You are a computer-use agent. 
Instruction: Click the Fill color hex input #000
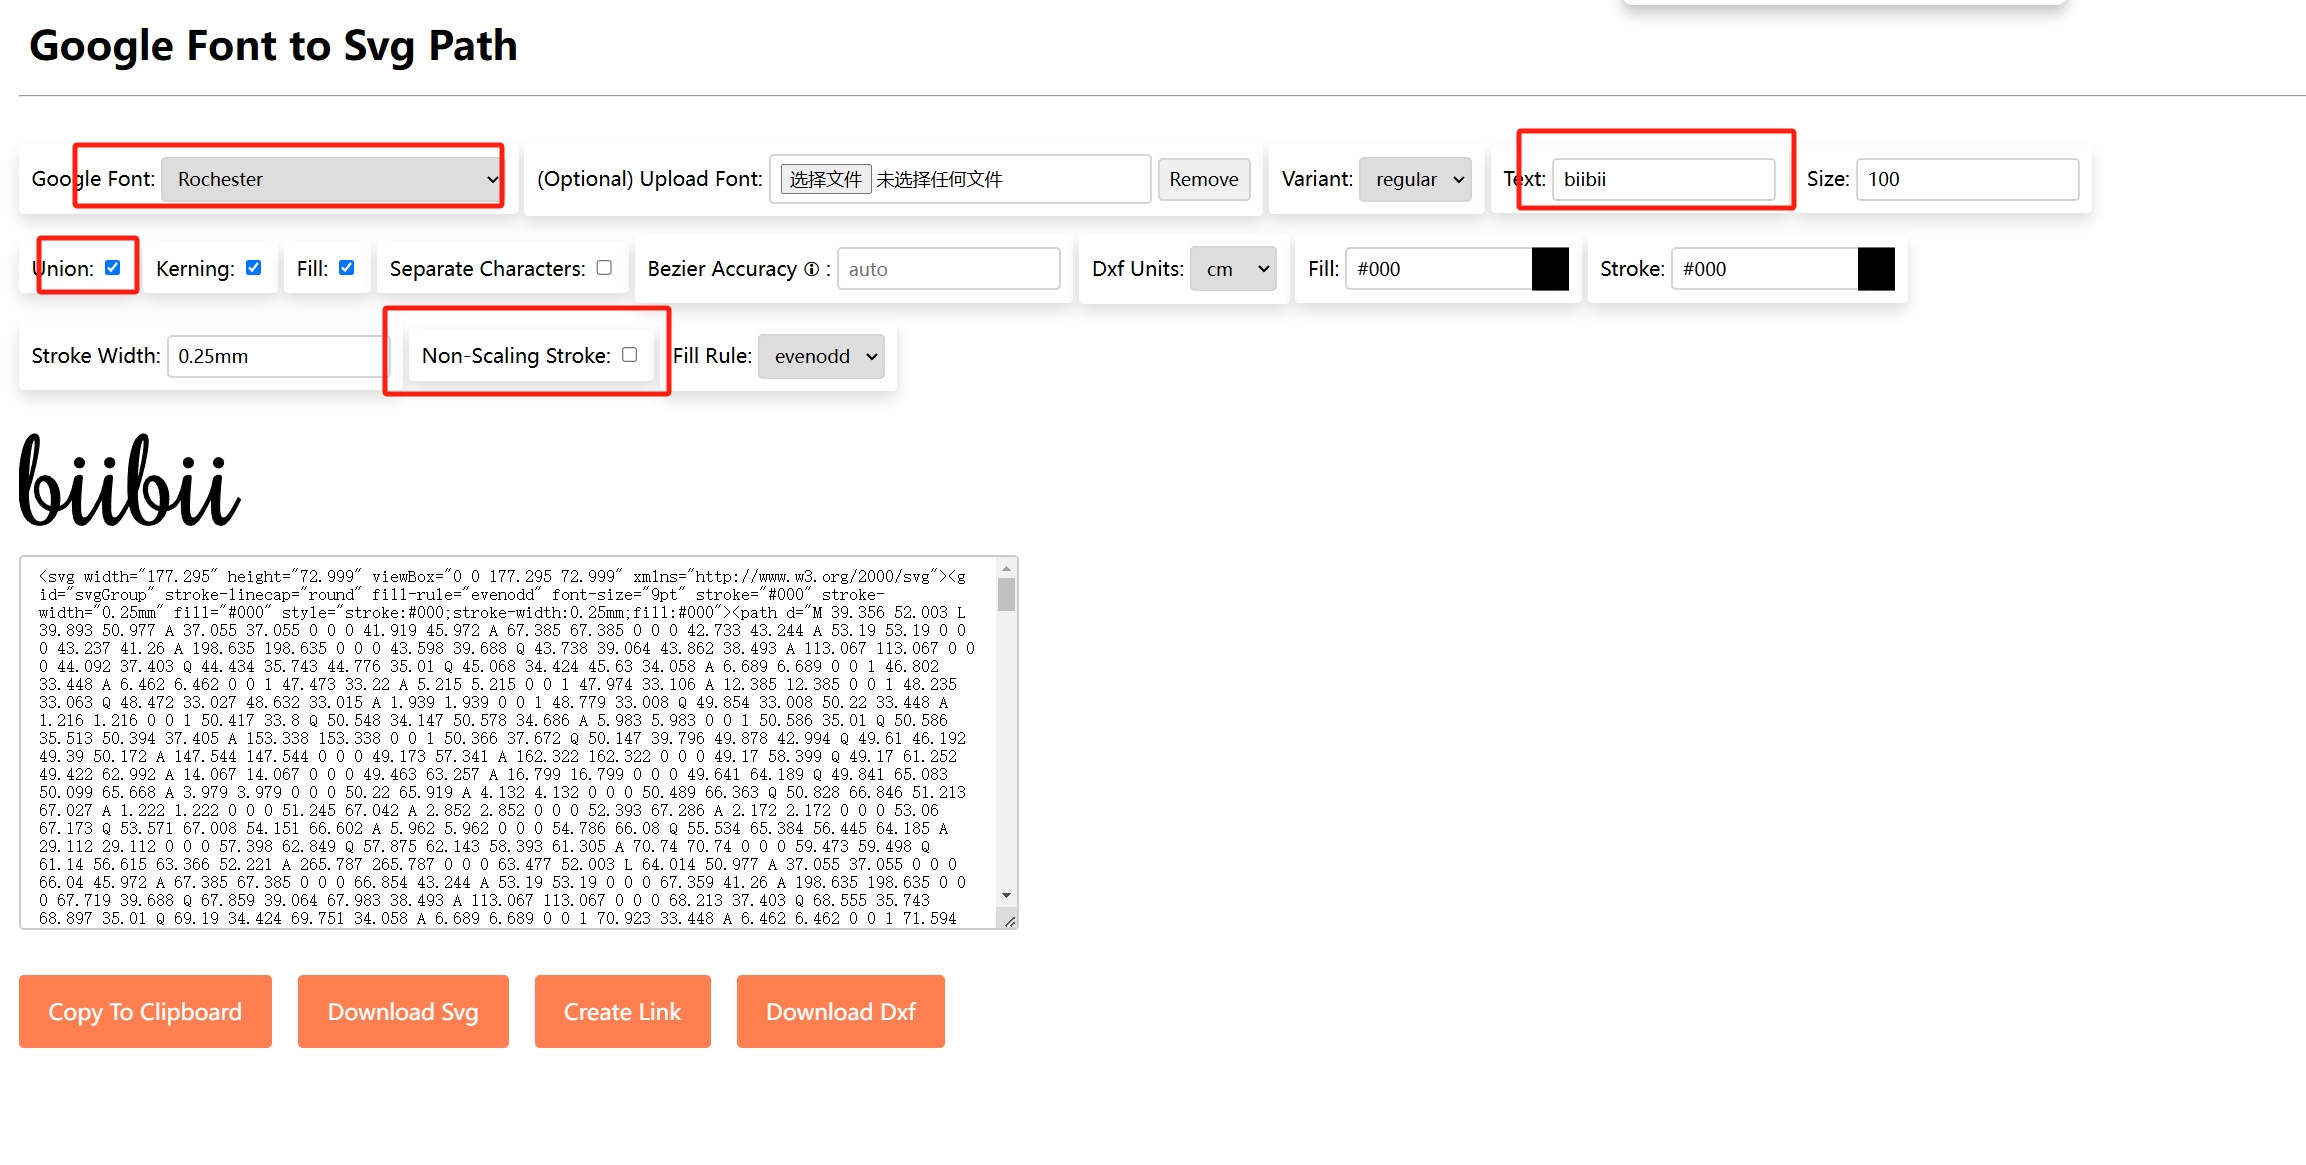pos(1439,269)
